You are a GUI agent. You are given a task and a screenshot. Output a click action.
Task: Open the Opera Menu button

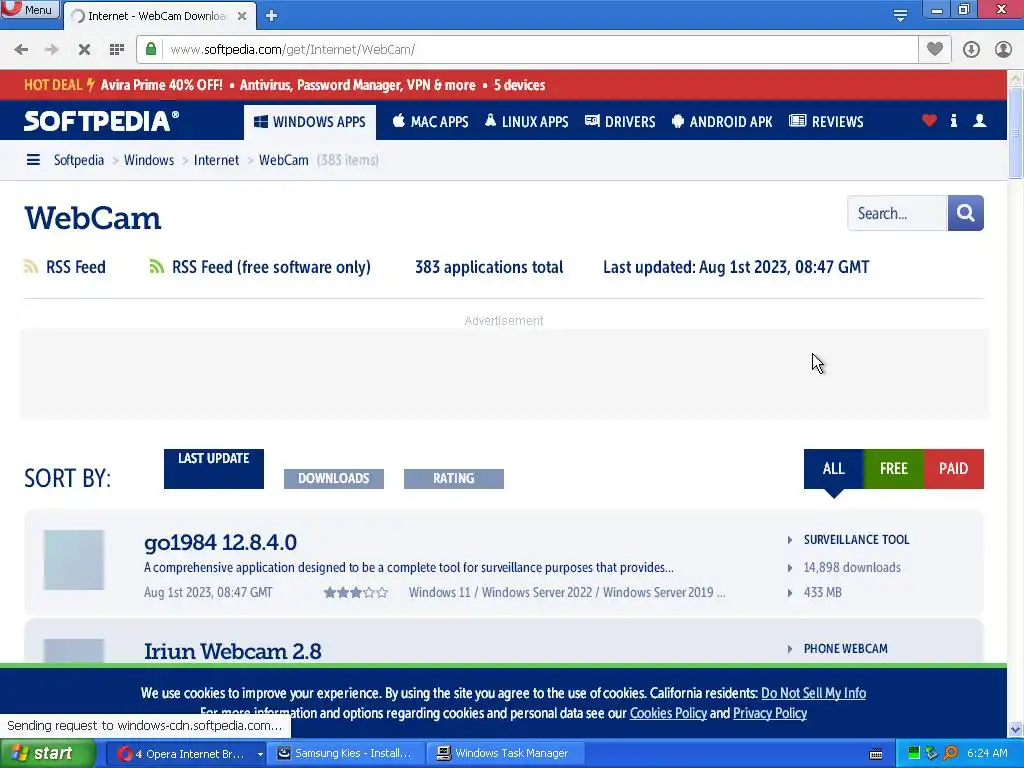tap(29, 9)
